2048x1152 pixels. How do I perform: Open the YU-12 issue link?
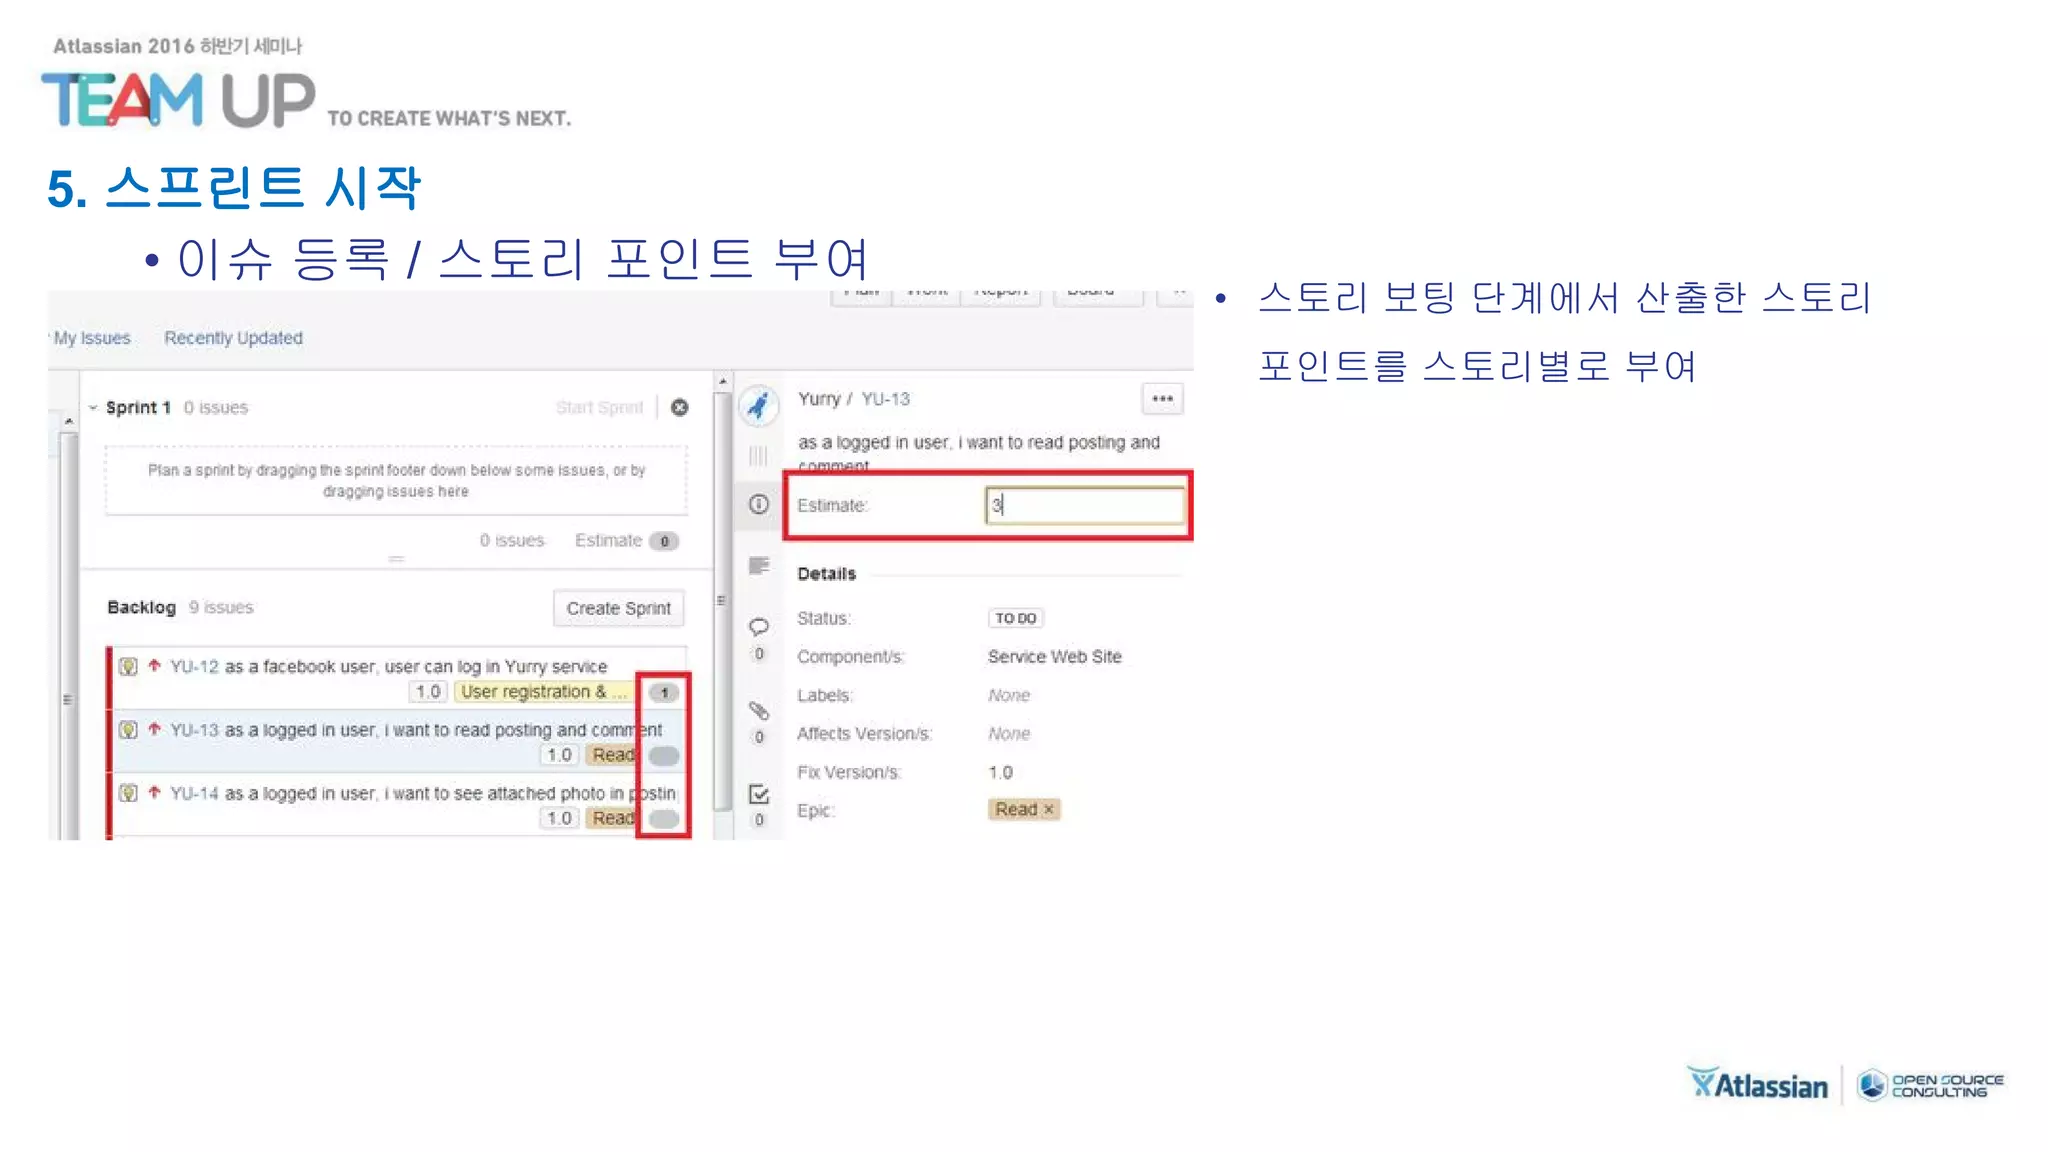click(194, 666)
